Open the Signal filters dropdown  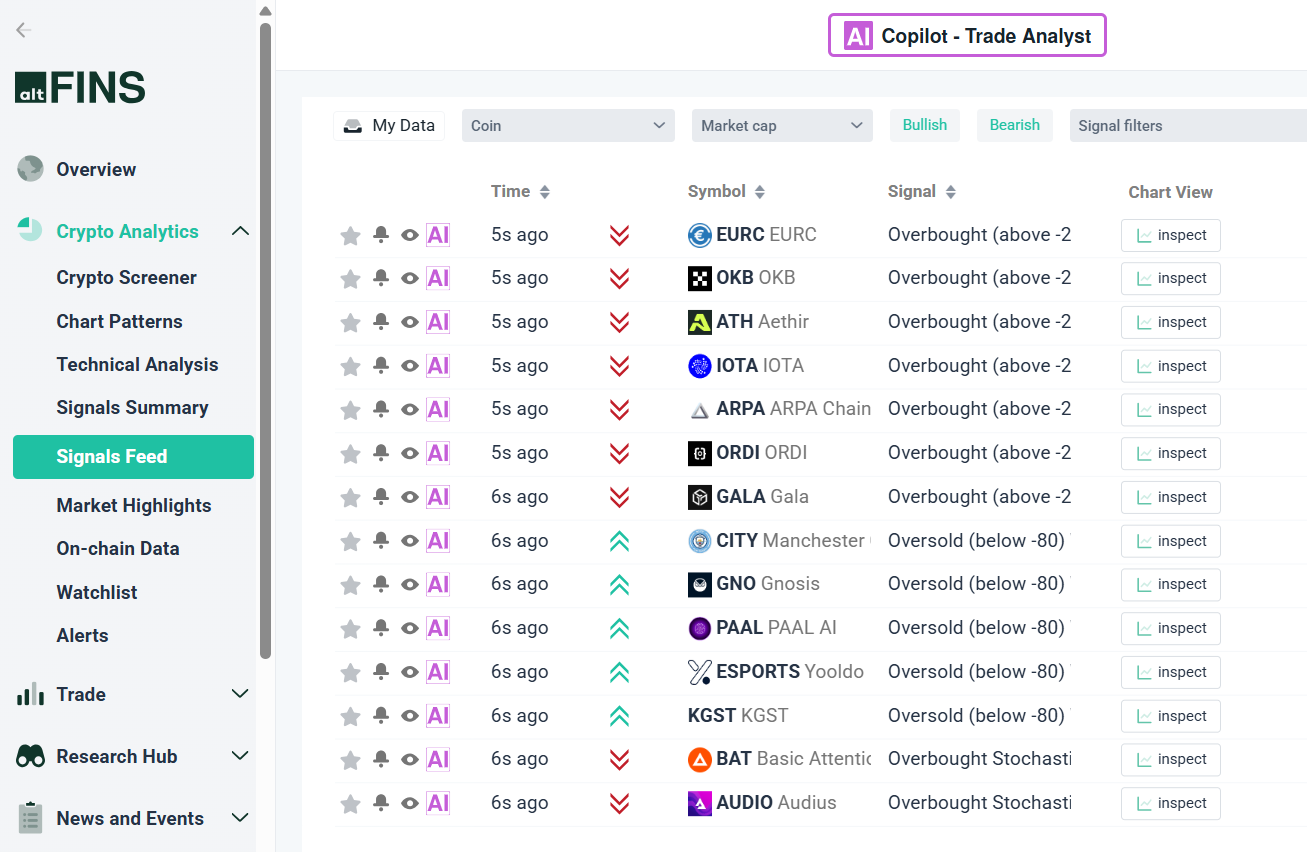pos(1188,126)
